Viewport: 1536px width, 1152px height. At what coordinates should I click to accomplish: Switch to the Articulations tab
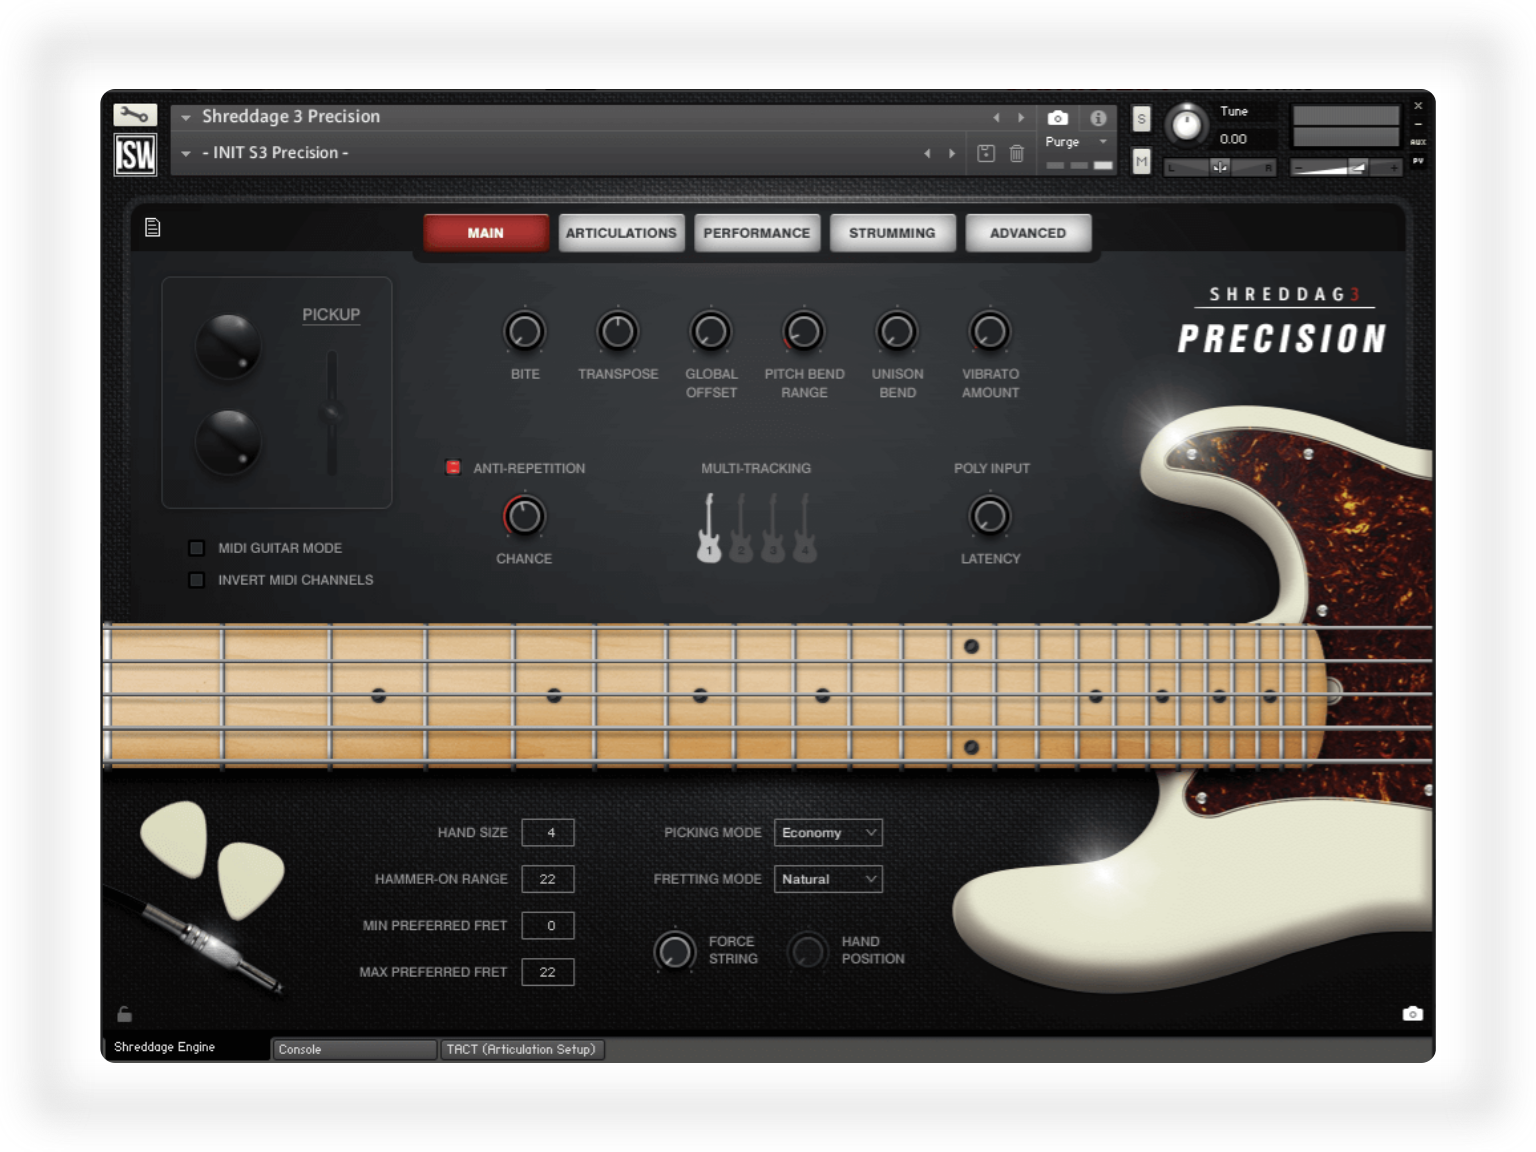[621, 233]
